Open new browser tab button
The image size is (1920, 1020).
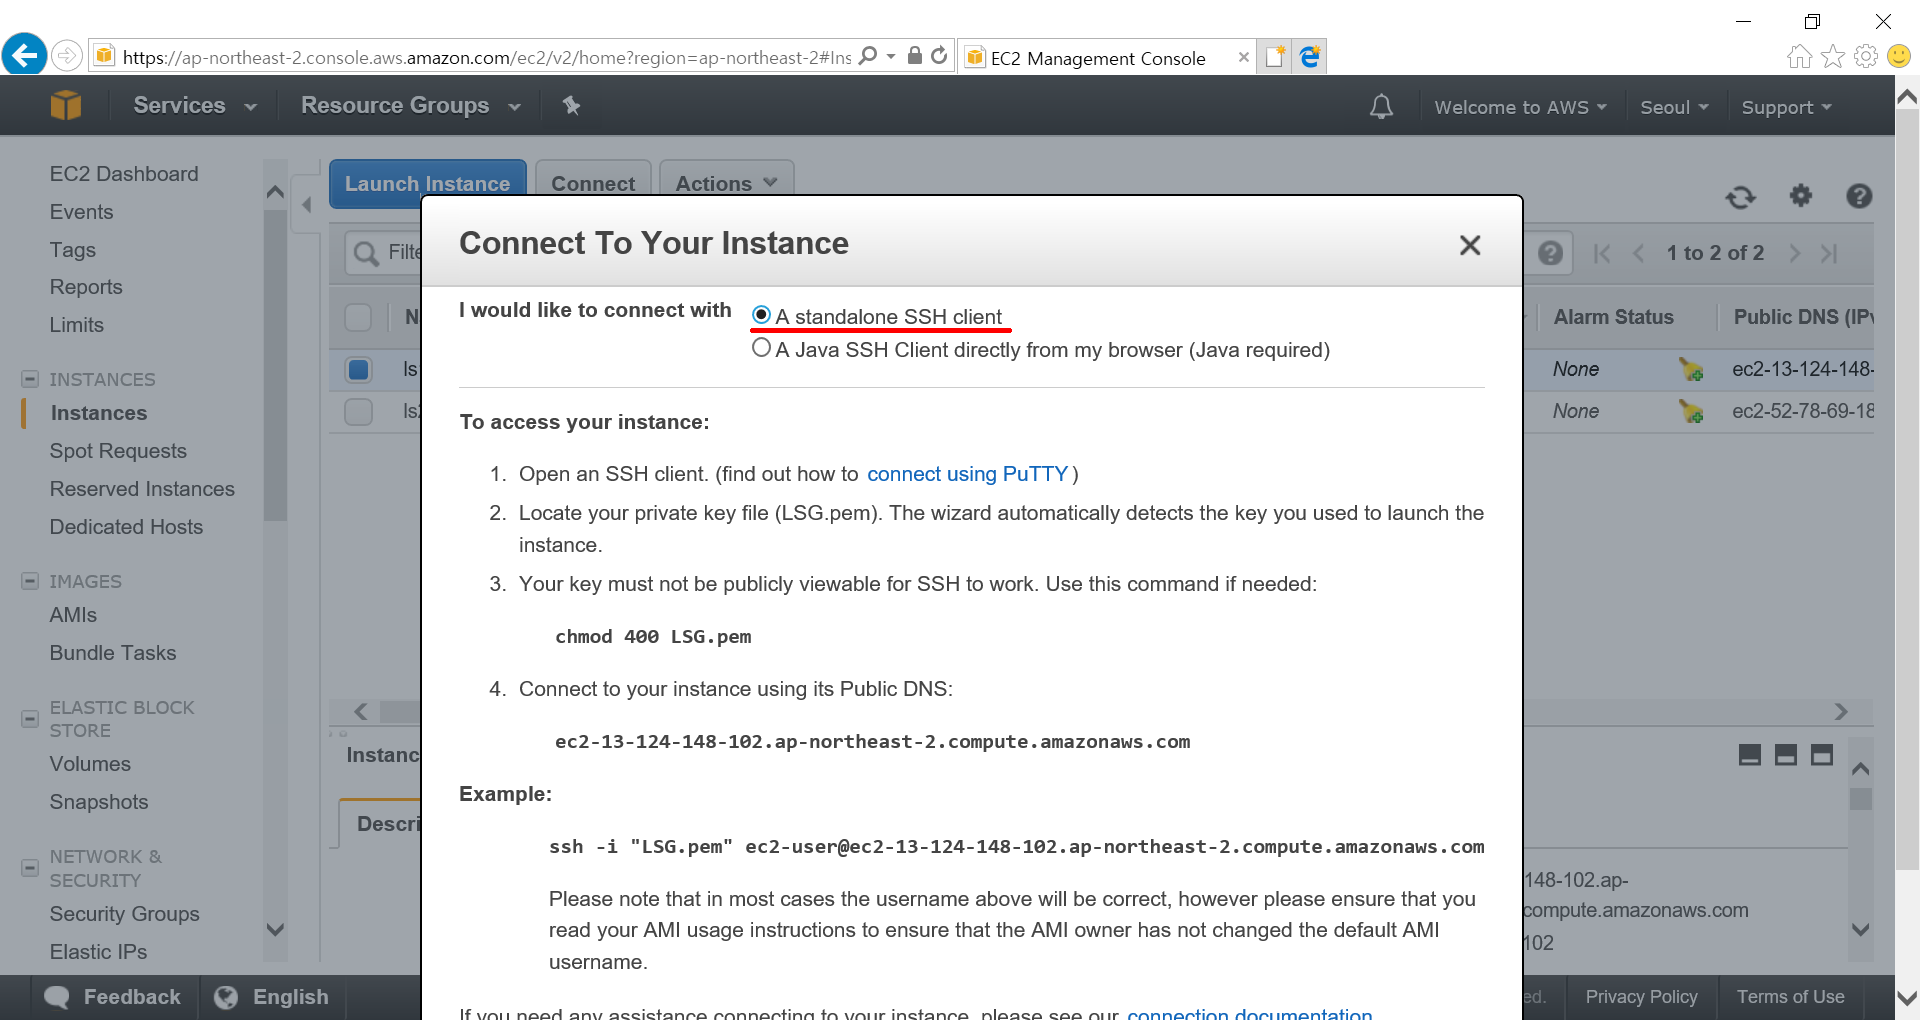point(1275,57)
